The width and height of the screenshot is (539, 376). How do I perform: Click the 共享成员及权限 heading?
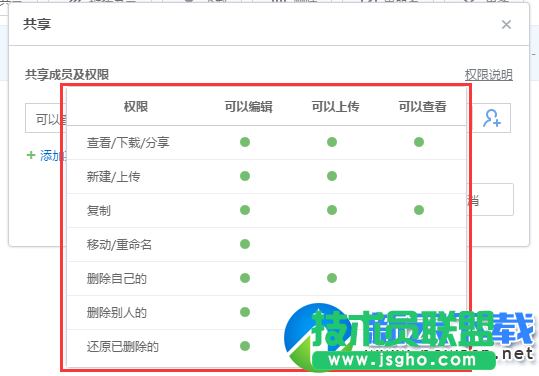point(67,75)
